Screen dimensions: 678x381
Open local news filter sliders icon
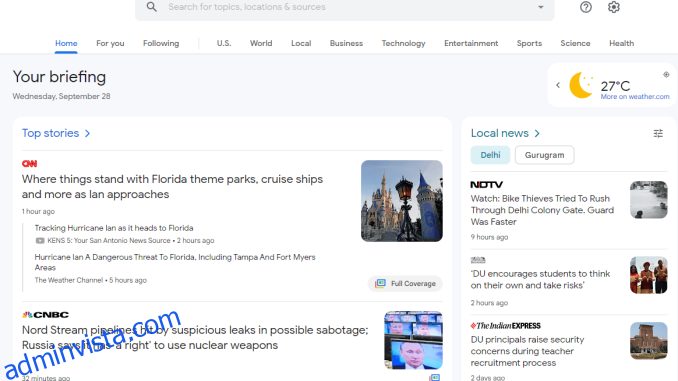tap(658, 134)
